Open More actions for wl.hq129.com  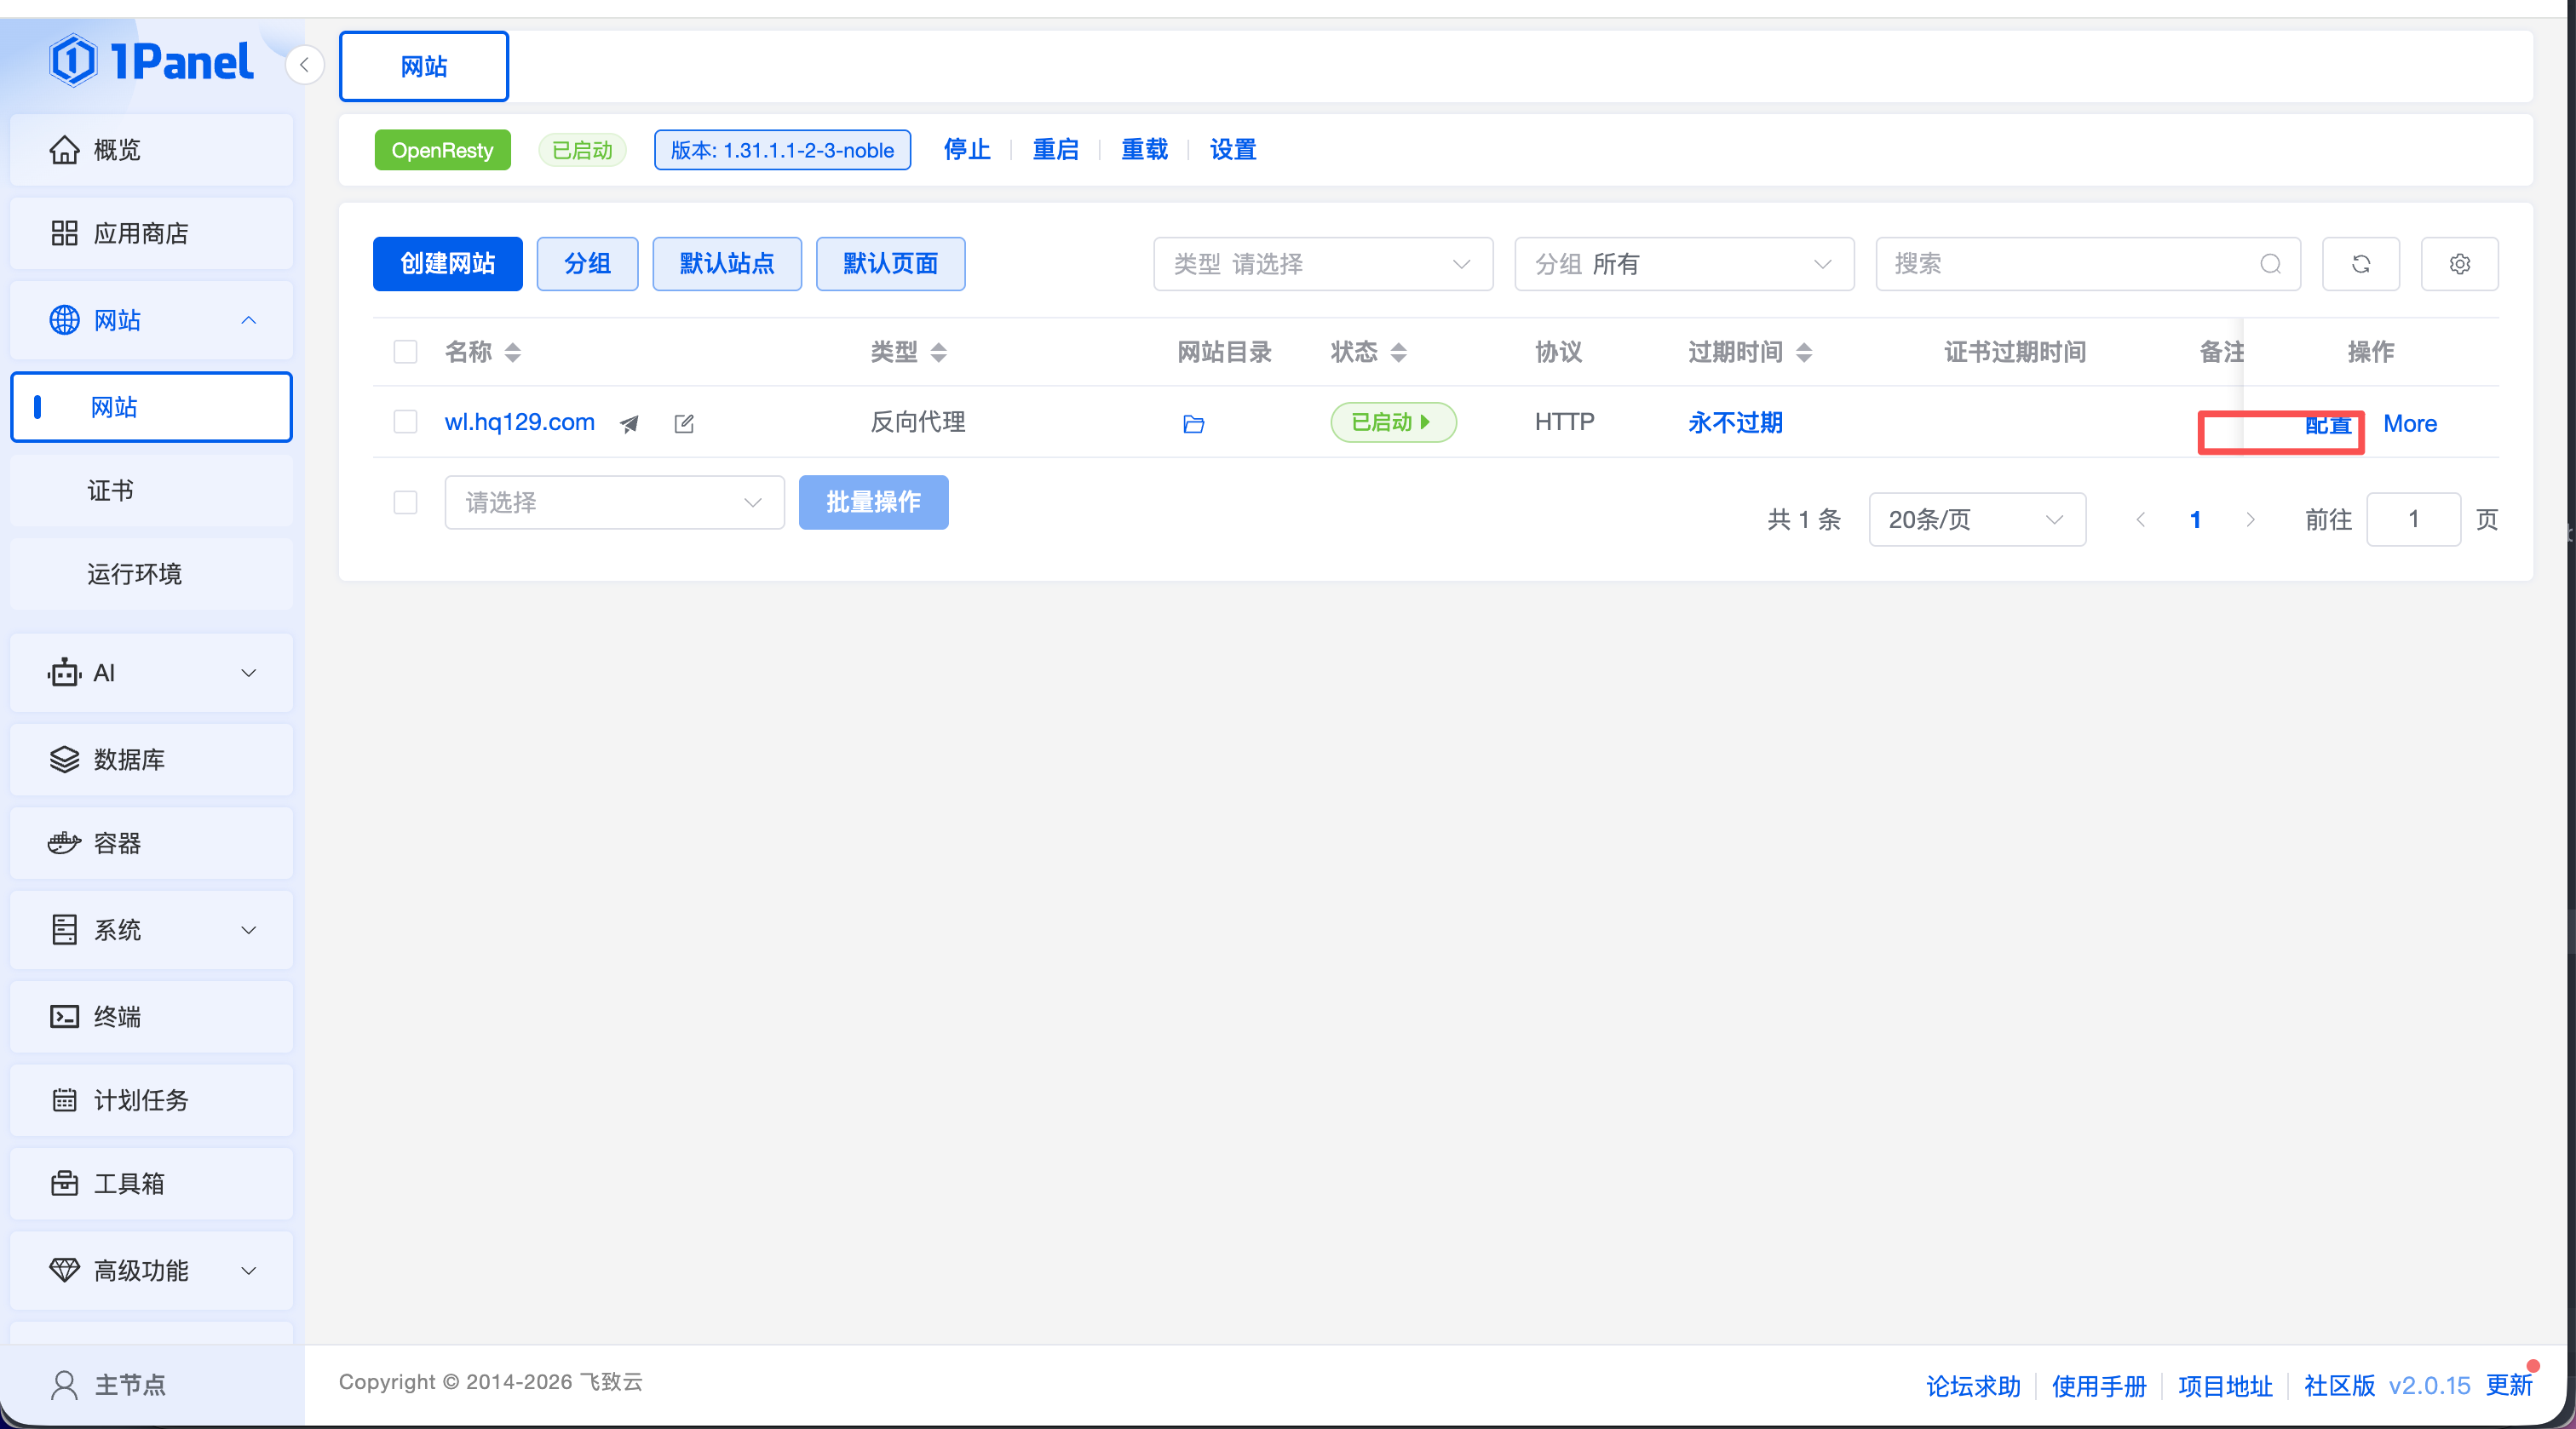(2410, 424)
